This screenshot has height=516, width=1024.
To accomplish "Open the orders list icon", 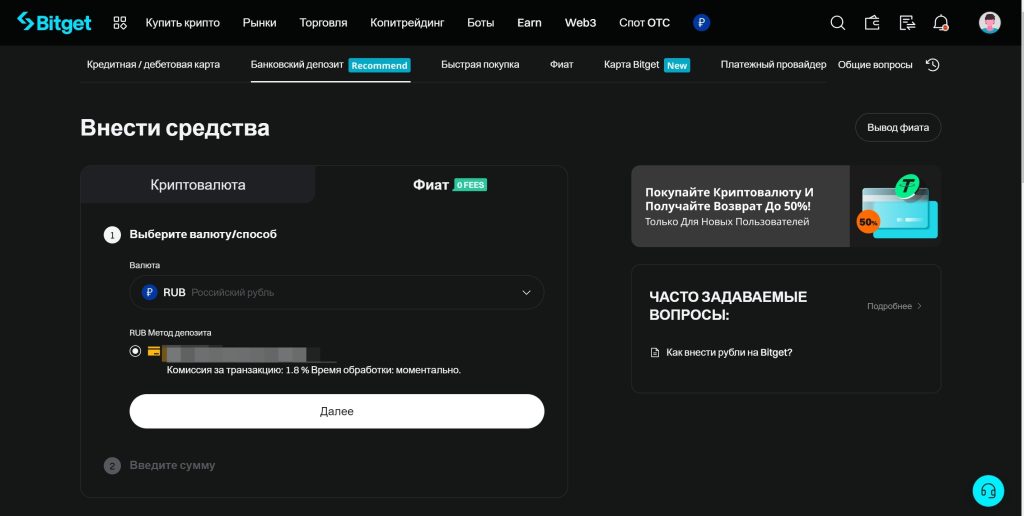I will coord(907,22).
